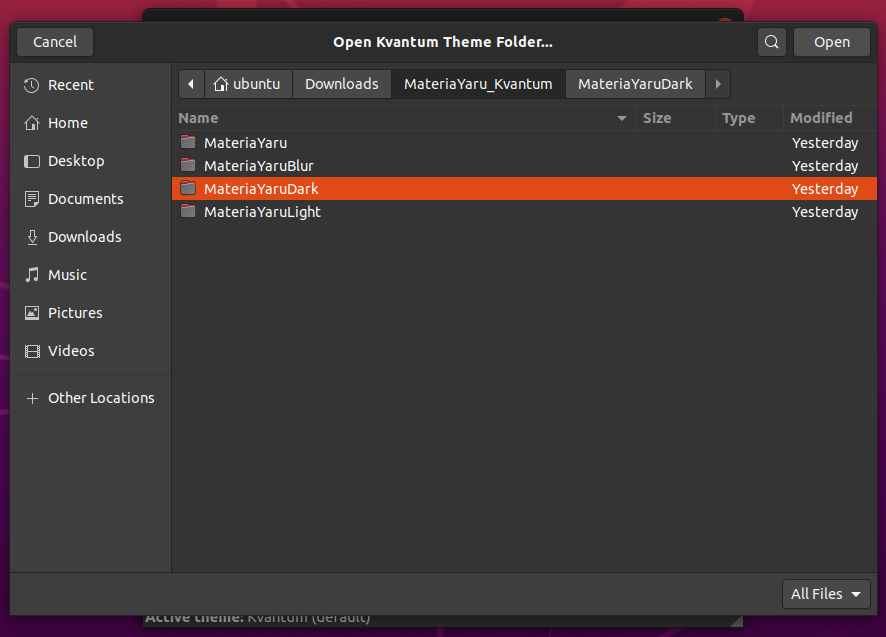Select MateriaYaruDark in the path bar
The height and width of the screenshot is (637, 886).
click(635, 84)
